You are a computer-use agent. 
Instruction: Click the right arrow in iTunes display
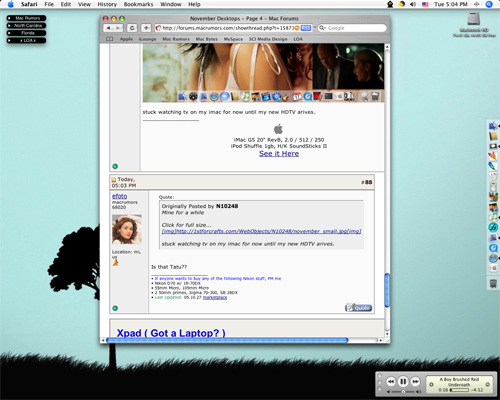(x=487, y=385)
